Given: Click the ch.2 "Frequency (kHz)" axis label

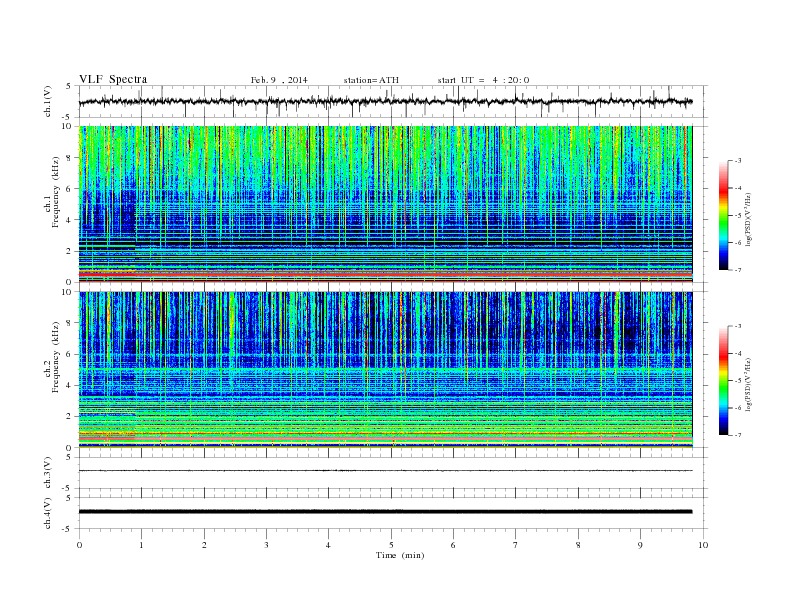Looking at the screenshot, I should coord(55,356).
